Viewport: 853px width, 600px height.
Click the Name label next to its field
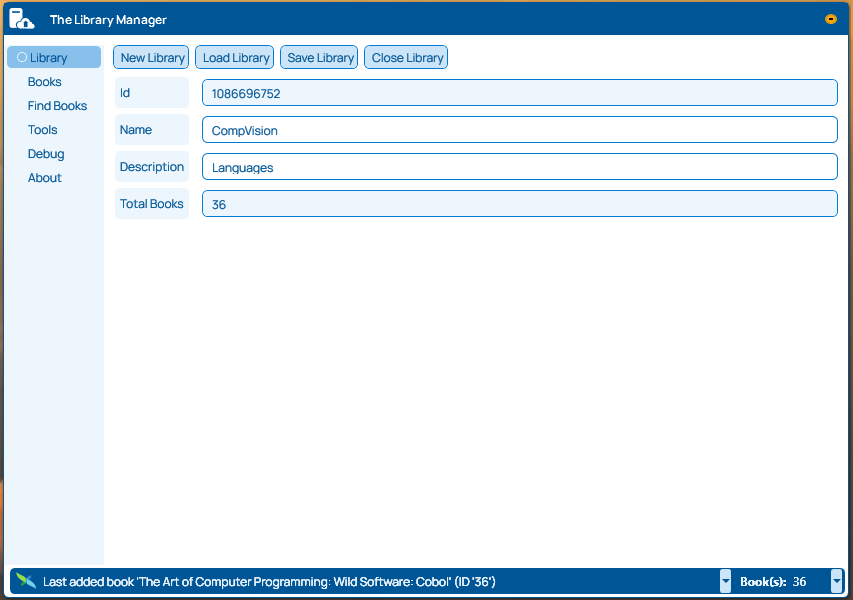(x=151, y=129)
